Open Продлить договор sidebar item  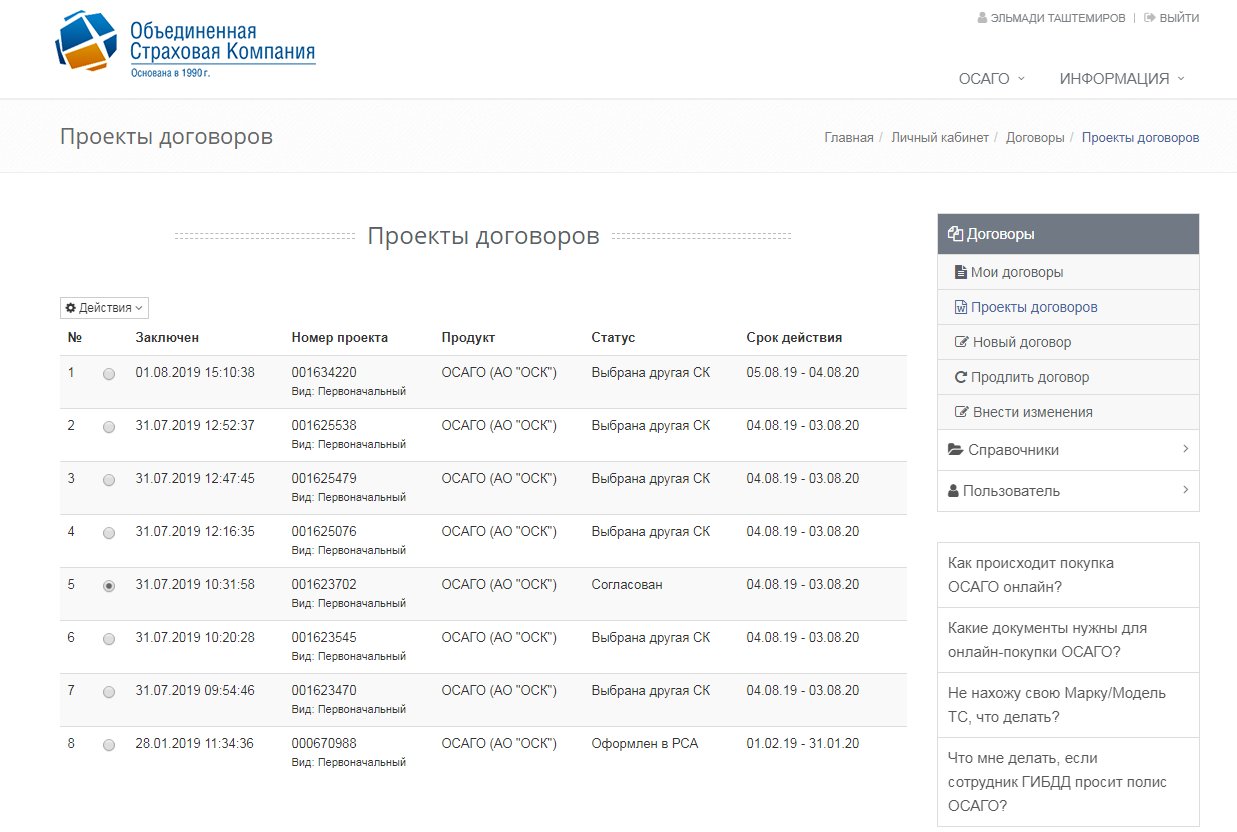pyautogui.click(x=1068, y=377)
